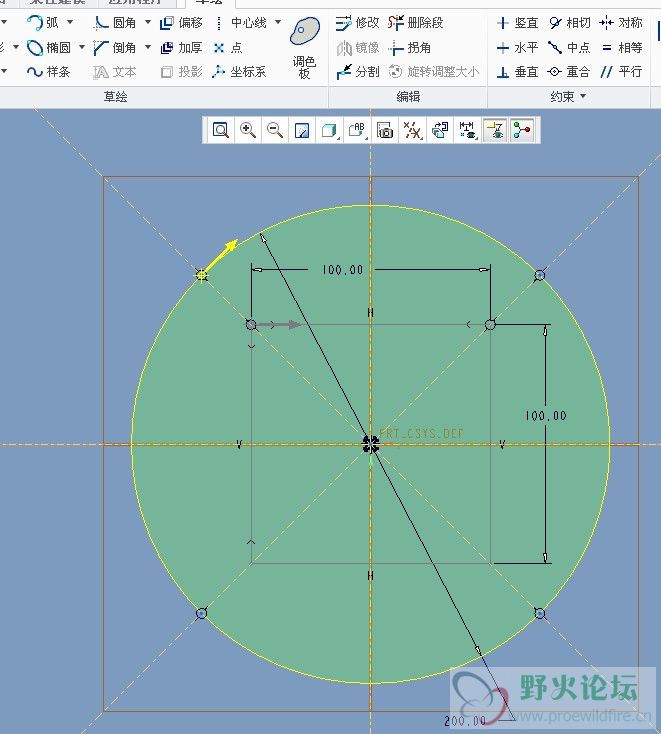661x734 pixels.
Task: Activate the 加厚 (thicken) tool
Action: click(181, 47)
